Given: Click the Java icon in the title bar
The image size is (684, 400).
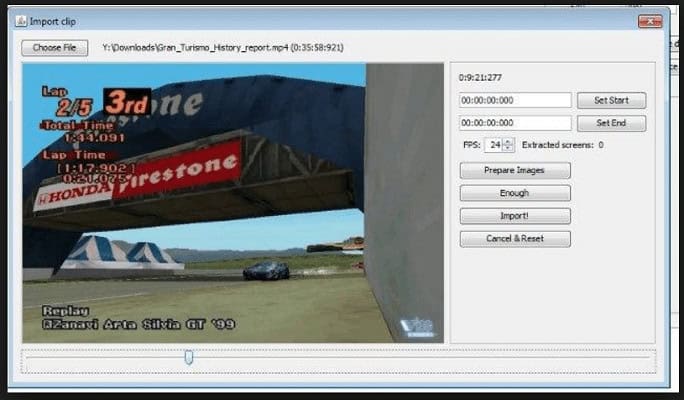Looking at the screenshot, I should (x=21, y=21).
